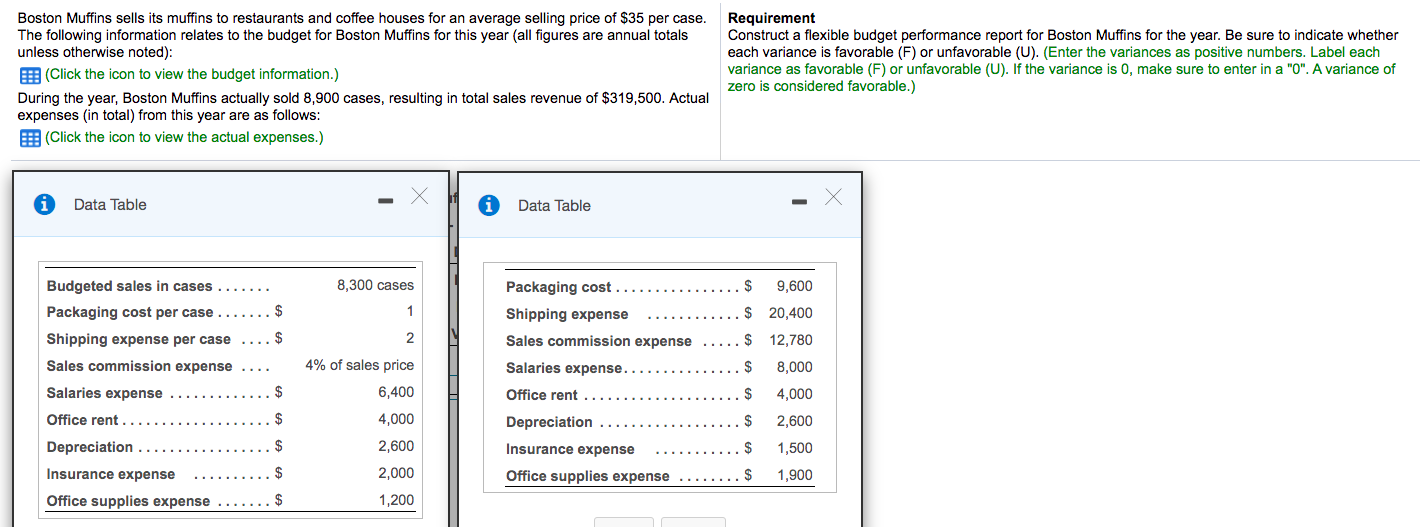The image size is (1420, 527).
Task: Select actual shipping expense value 20,400
Action: pyautogui.click(x=791, y=313)
